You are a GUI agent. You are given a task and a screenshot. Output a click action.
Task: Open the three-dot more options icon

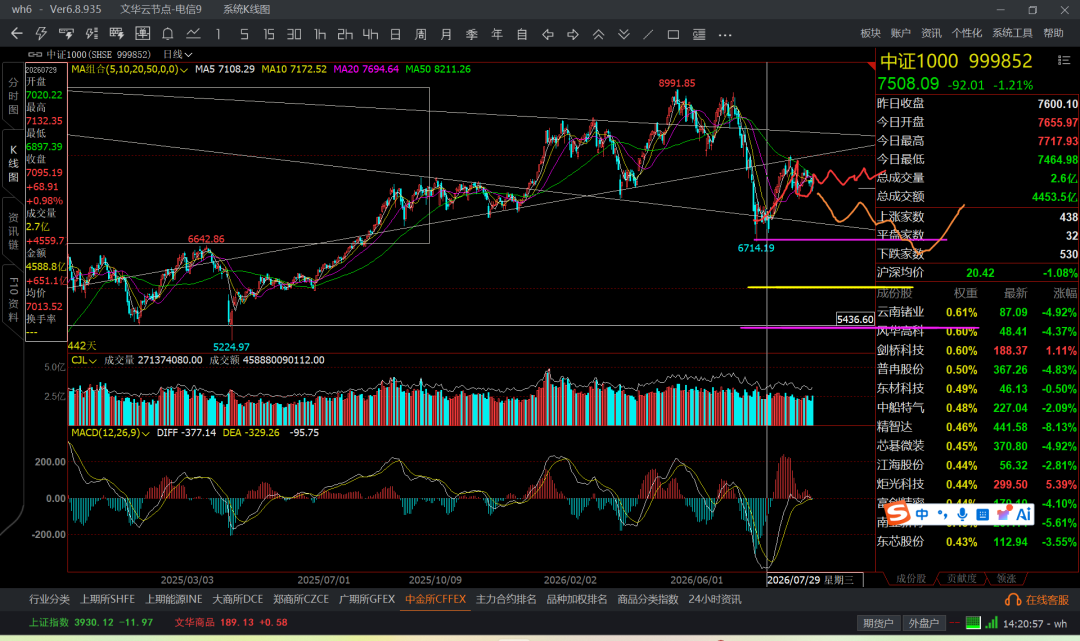(x=725, y=34)
